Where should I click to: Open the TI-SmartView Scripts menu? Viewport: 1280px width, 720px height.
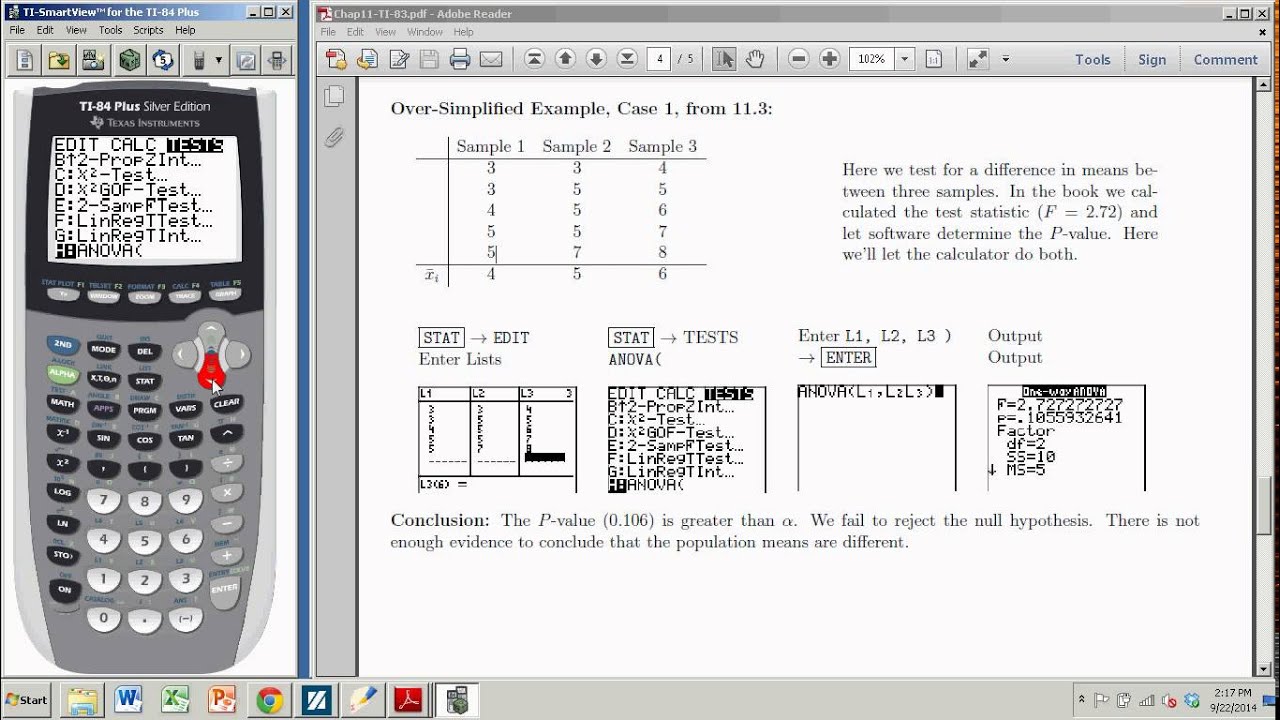pos(148,30)
